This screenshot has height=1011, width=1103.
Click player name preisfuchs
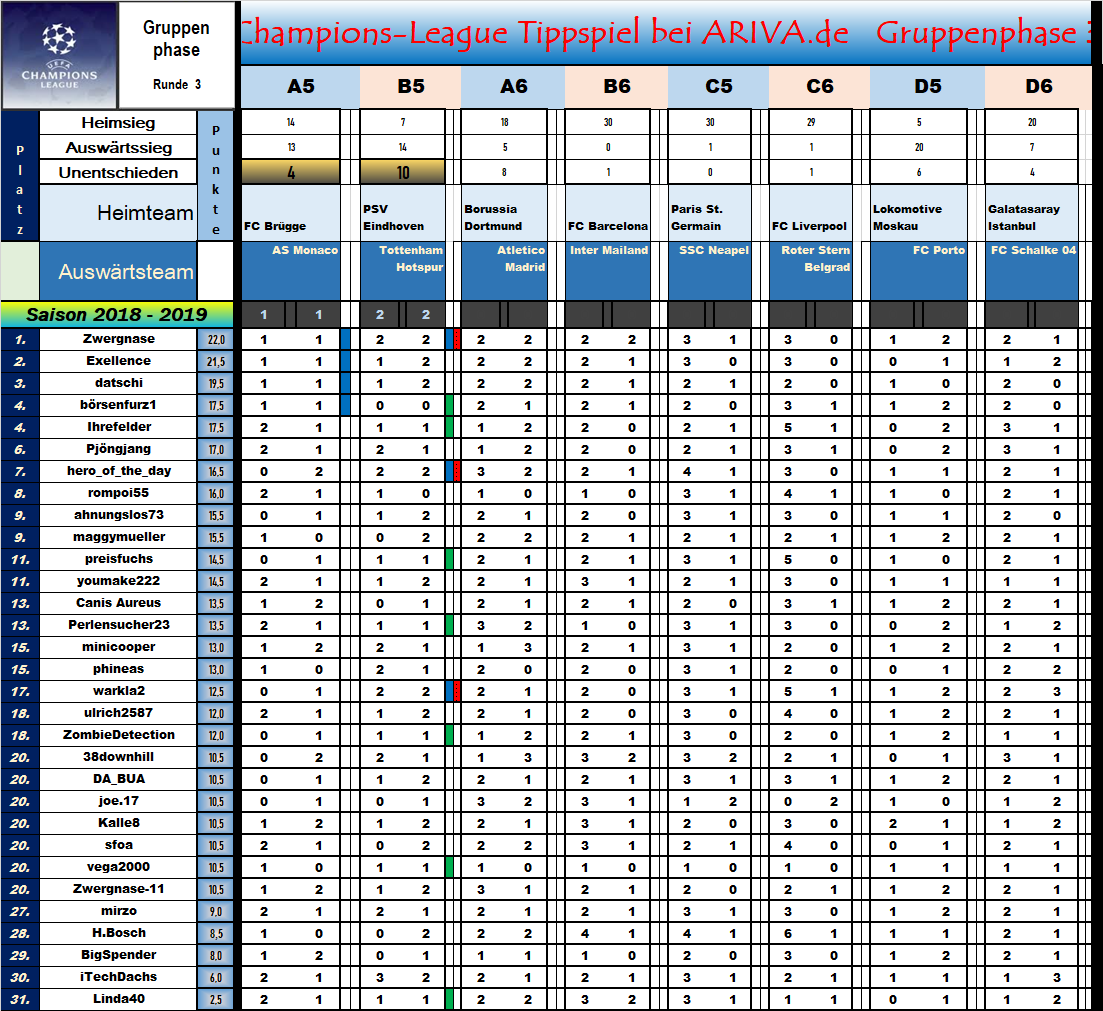click(118, 559)
